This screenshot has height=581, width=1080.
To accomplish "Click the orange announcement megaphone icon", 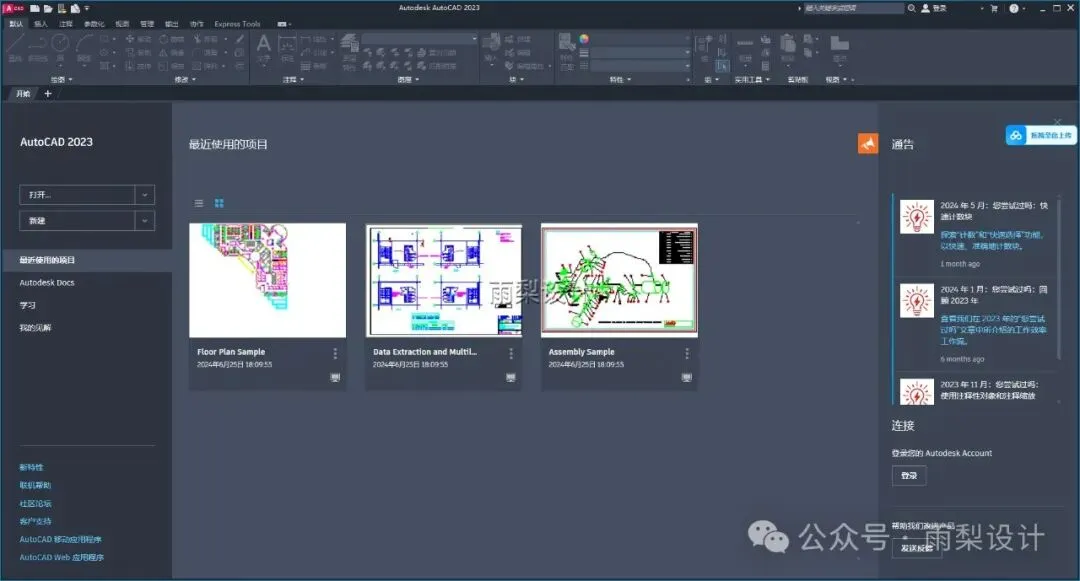I will (868, 143).
